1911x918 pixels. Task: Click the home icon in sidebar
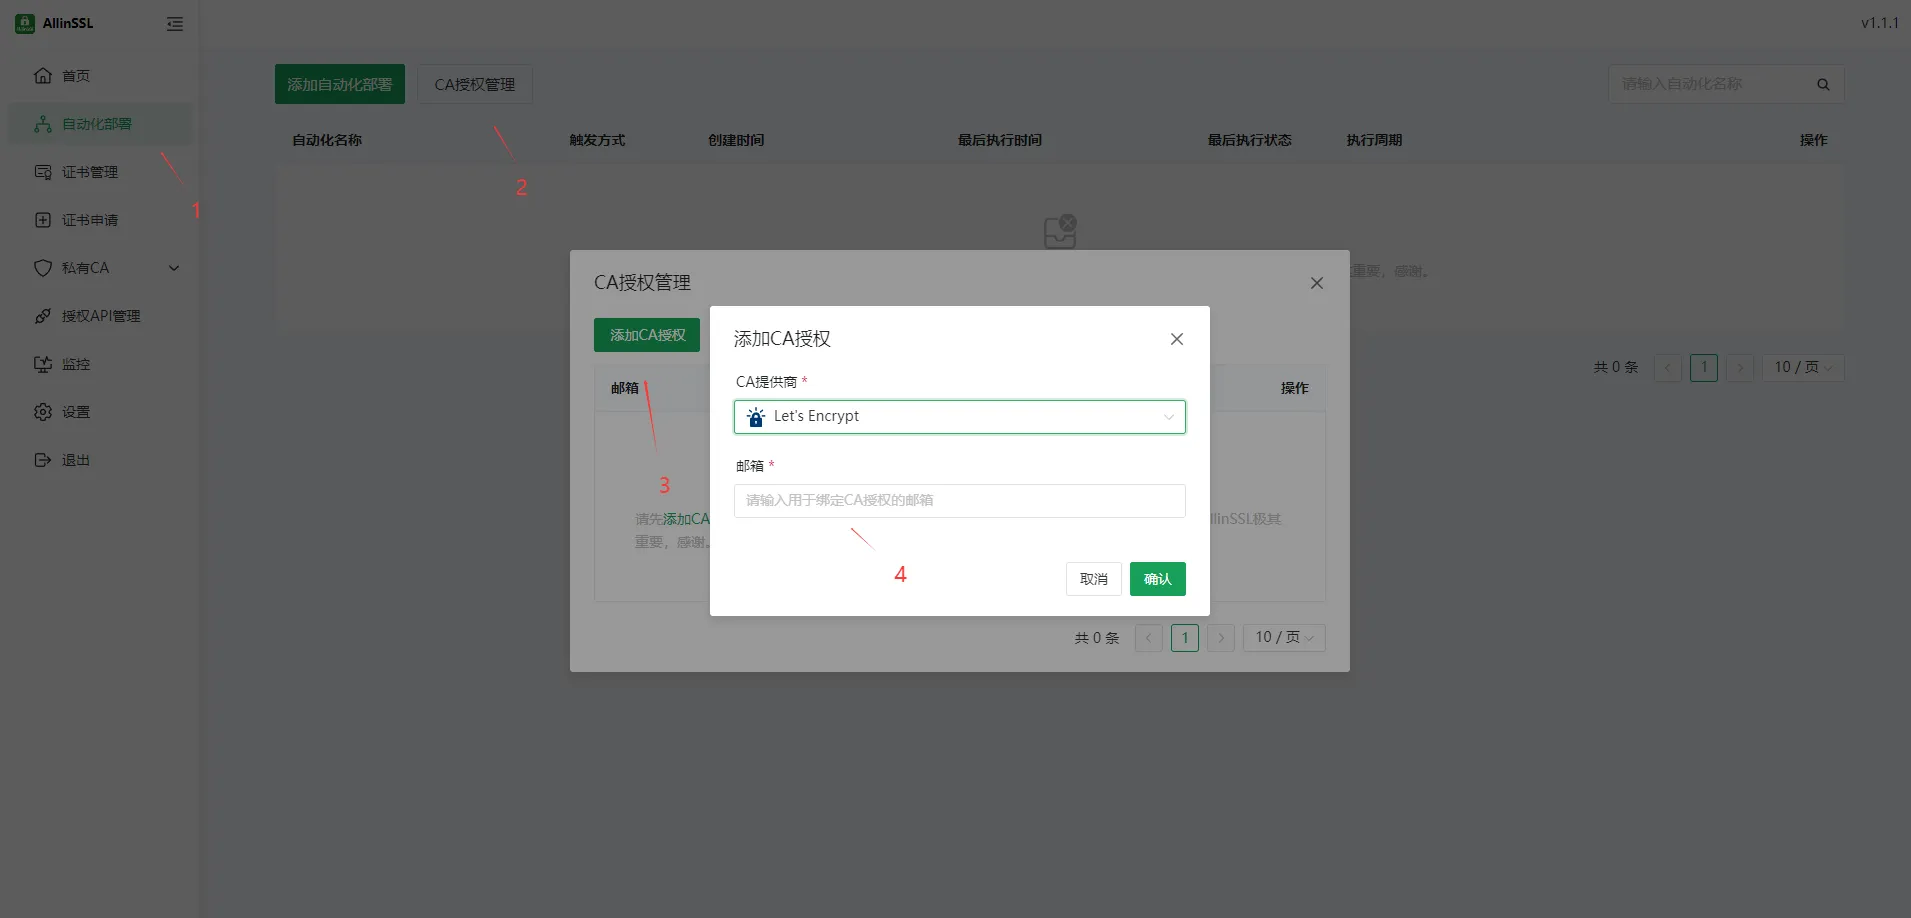[x=43, y=76]
